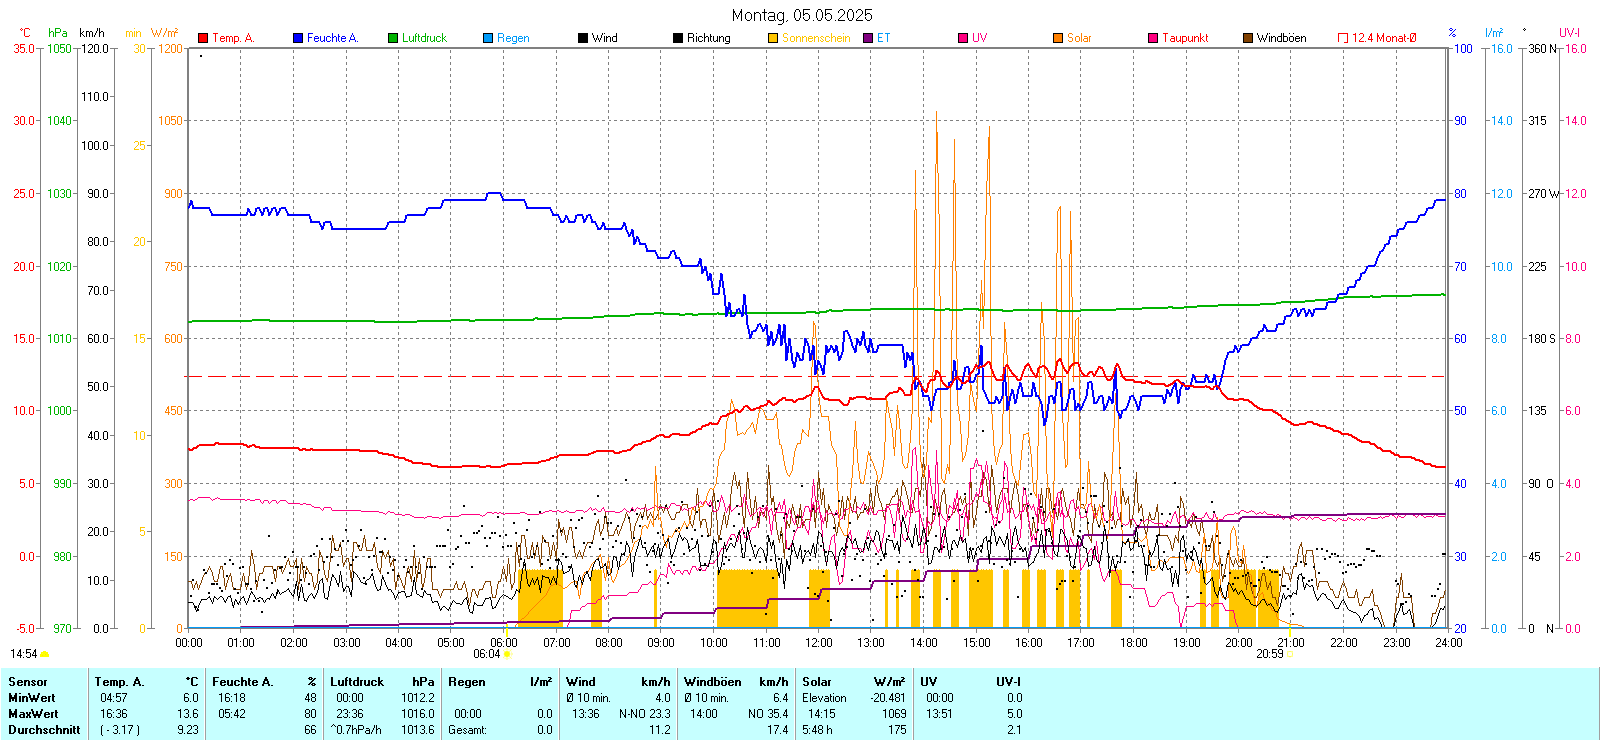Viewport: 1600px width, 740px height.
Task: Click the UV legend label
Action: [979, 38]
